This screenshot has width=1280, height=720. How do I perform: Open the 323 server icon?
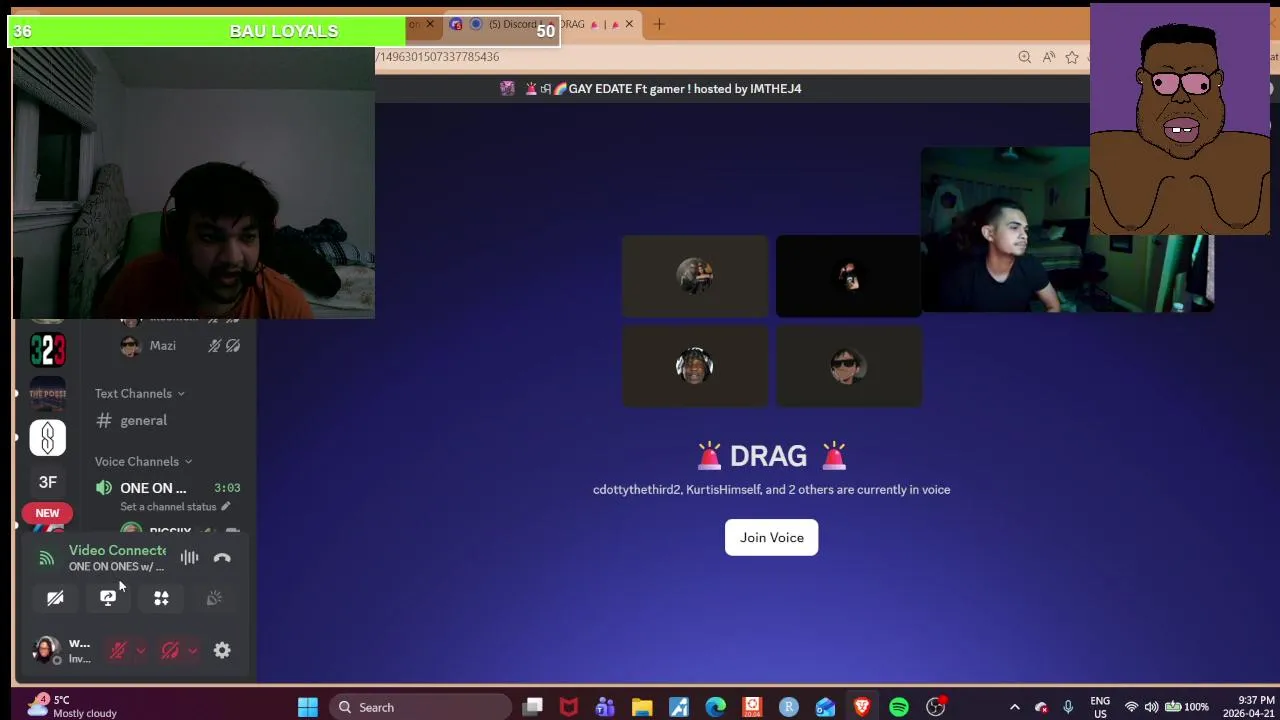tap(47, 349)
